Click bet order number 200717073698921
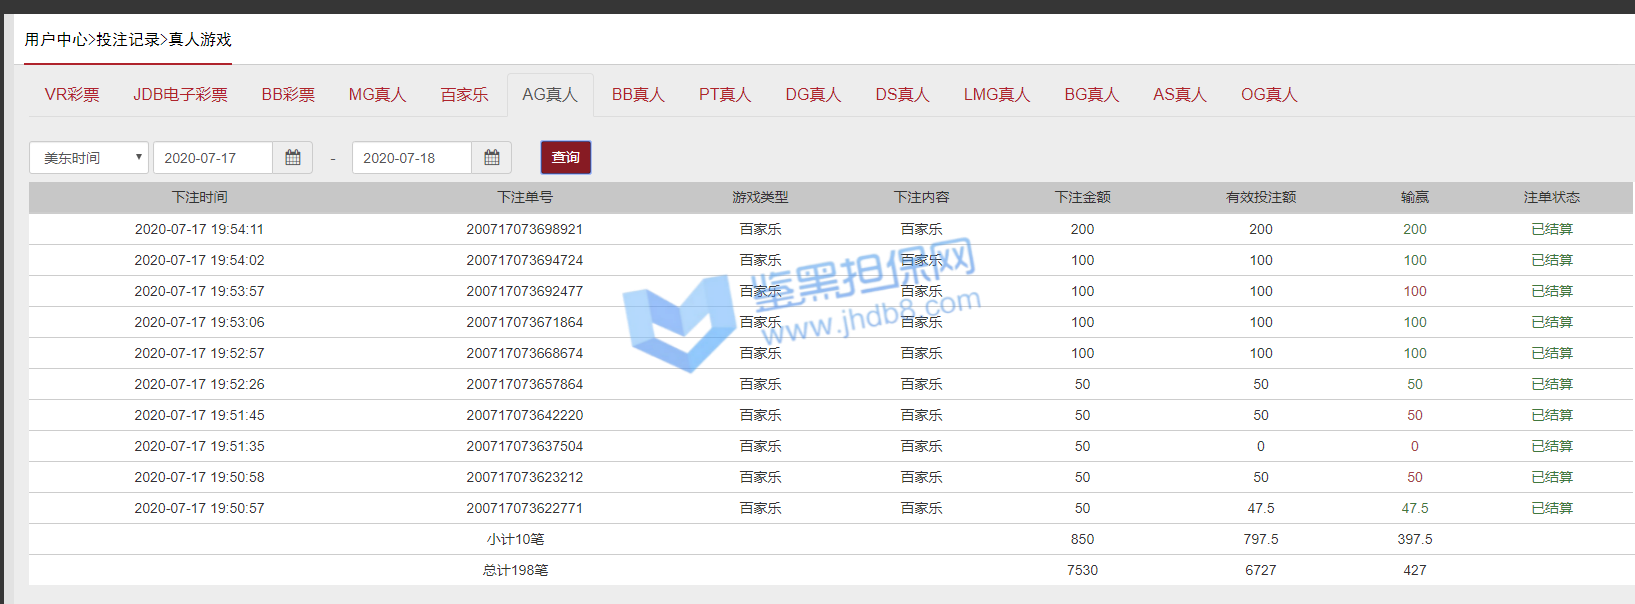This screenshot has width=1635, height=604. pos(524,229)
